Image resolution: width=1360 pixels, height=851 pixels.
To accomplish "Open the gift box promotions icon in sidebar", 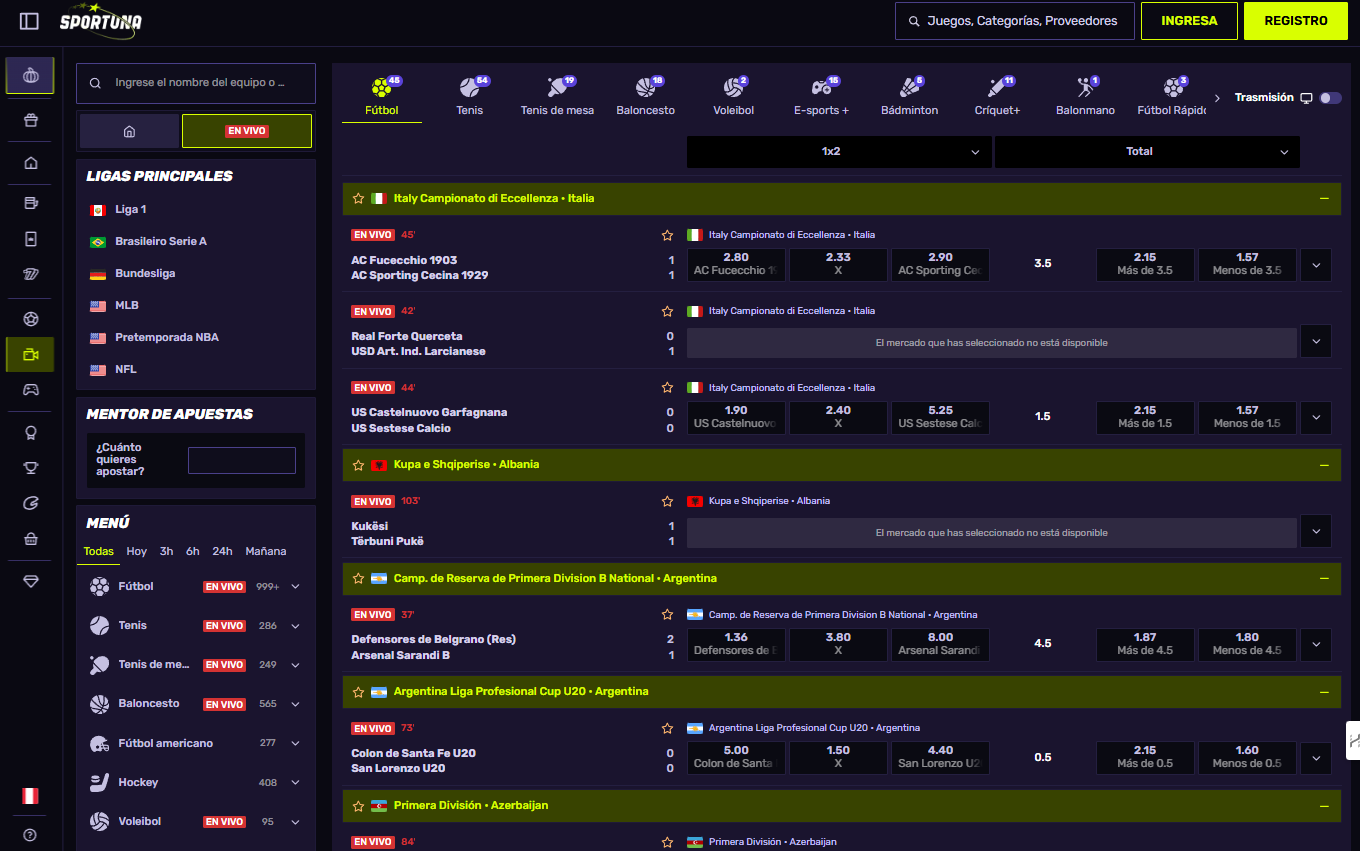I will [x=30, y=120].
